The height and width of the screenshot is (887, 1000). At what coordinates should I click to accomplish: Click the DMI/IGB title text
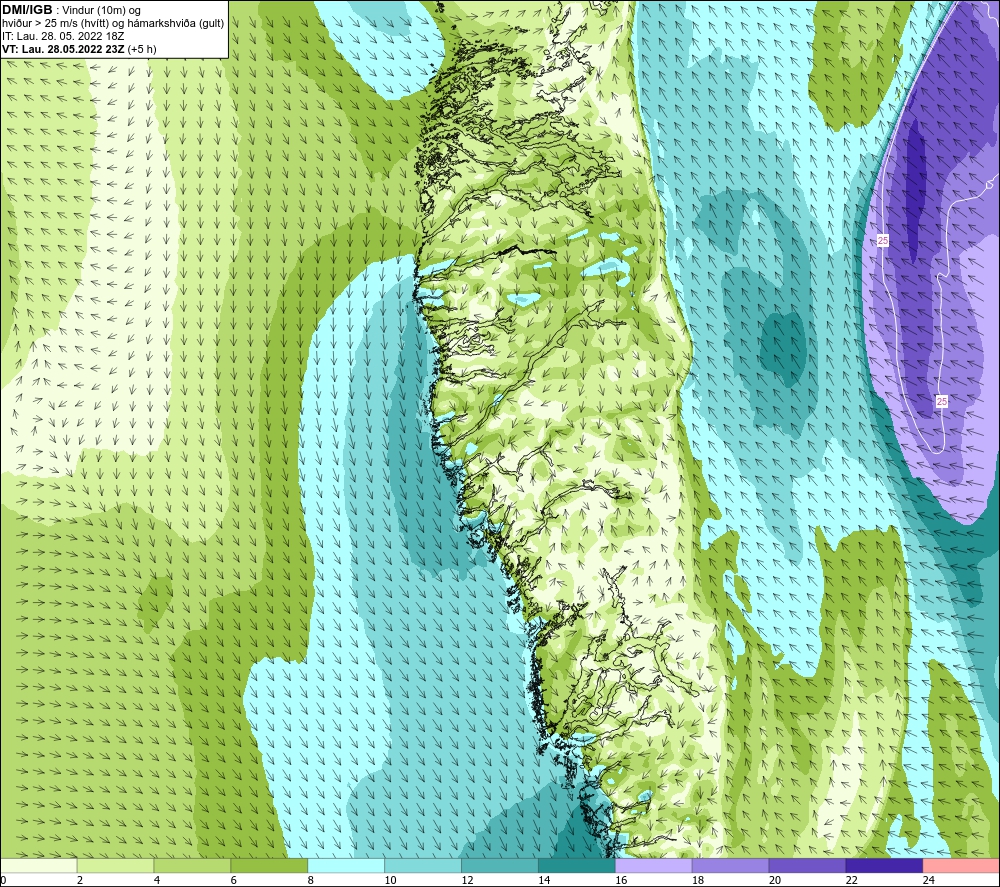coord(27,10)
